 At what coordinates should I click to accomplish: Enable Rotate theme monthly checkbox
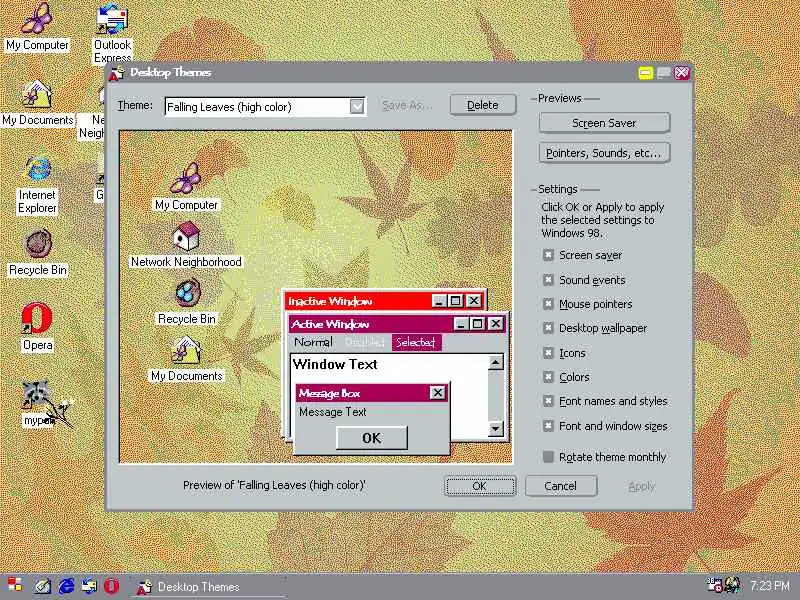(548, 457)
